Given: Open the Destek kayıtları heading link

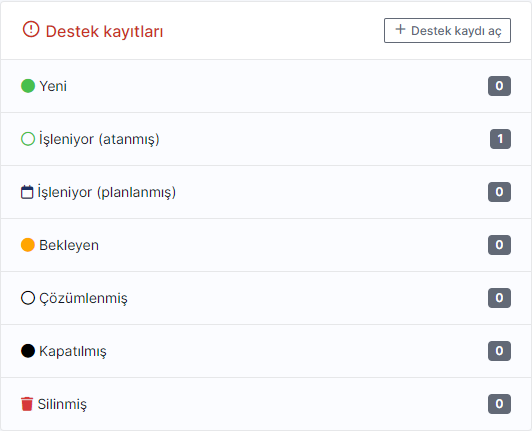Looking at the screenshot, I should pos(104,31).
